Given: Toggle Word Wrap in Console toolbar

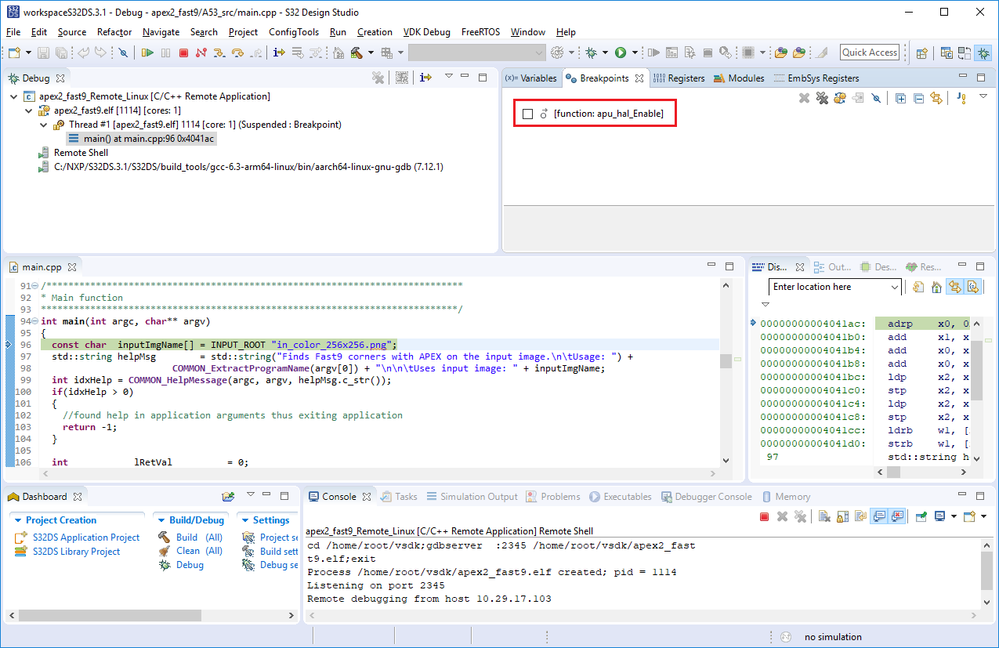Looking at the screenshot, I should point(861,517).
